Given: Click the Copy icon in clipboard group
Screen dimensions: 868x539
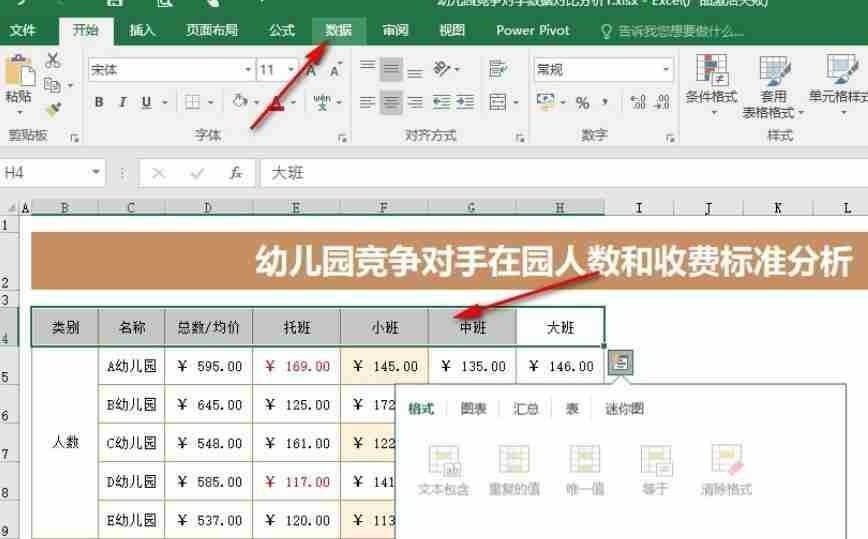Looking at the screenshot, I should click(53, 85).
